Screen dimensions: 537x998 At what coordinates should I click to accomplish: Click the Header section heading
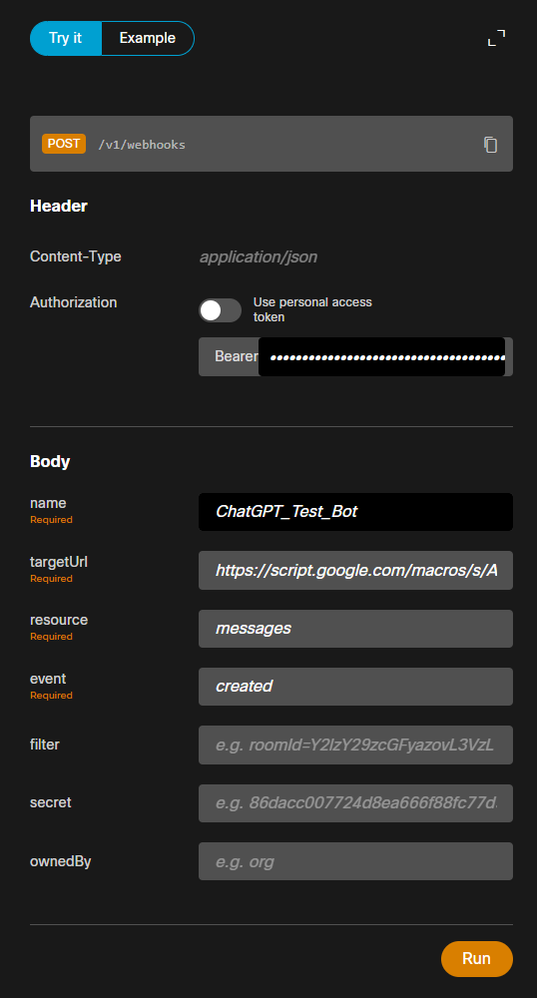point(59,206)
